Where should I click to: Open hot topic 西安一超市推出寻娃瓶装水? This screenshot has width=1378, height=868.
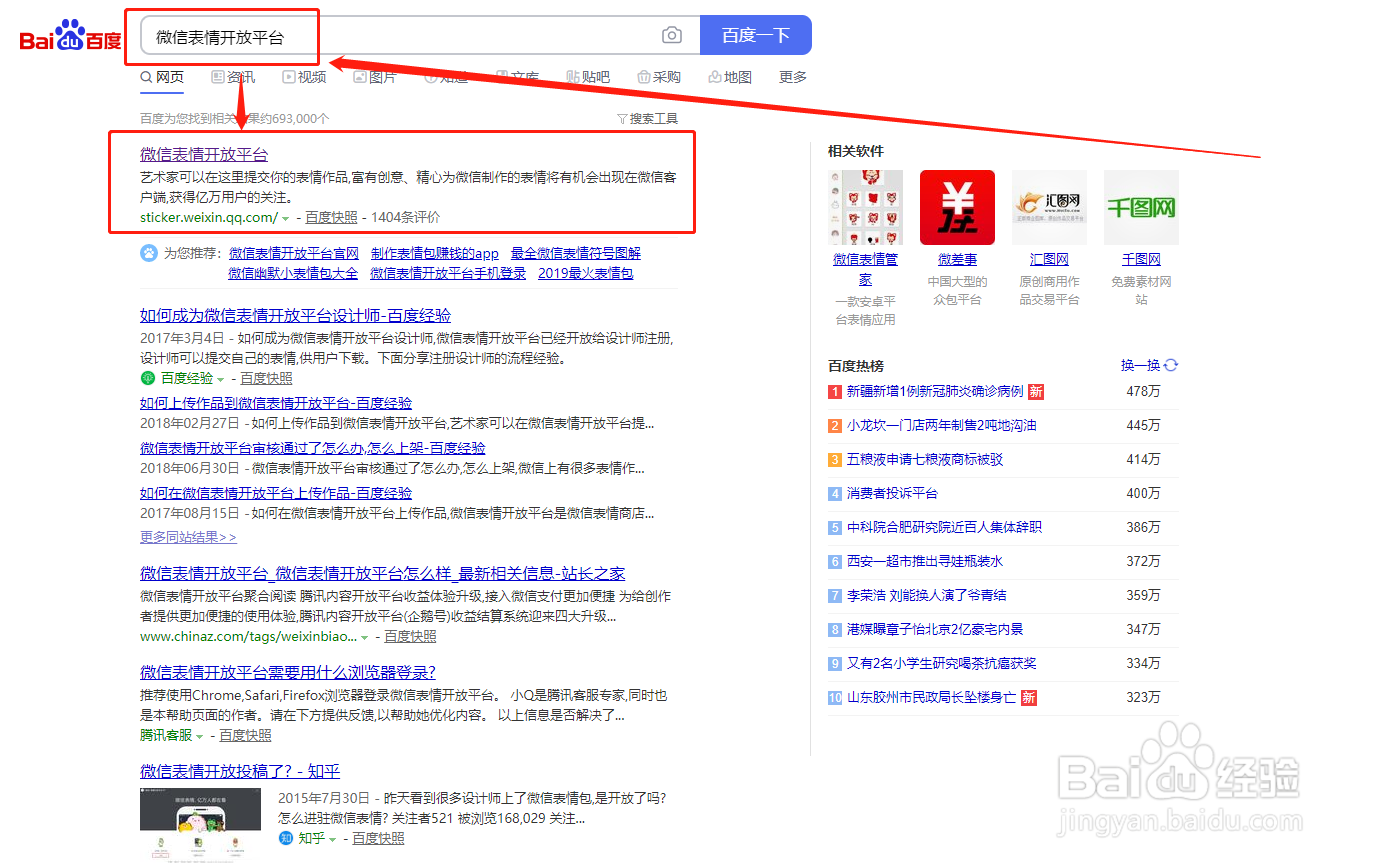[925, 561]
